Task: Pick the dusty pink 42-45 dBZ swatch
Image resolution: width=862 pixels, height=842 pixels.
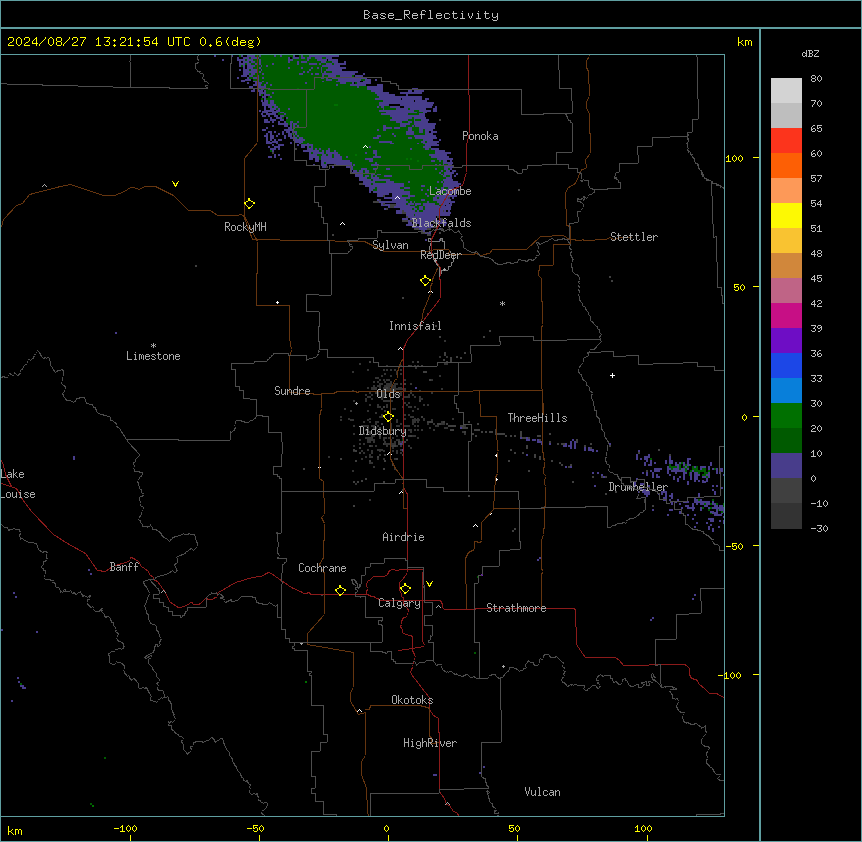Action: click(786, 290)
